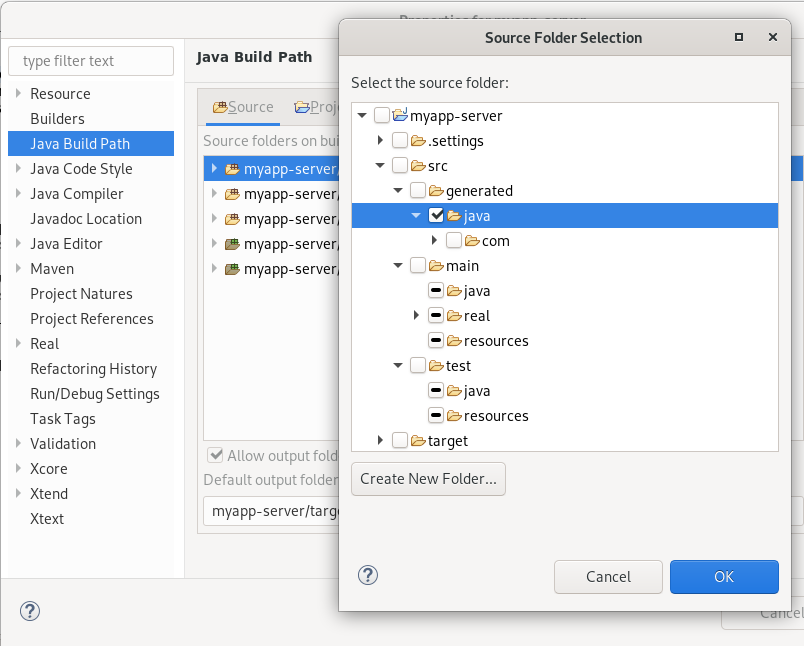Open Project References page
Viewport: 804px width, 646px height.
click(92, 318)
